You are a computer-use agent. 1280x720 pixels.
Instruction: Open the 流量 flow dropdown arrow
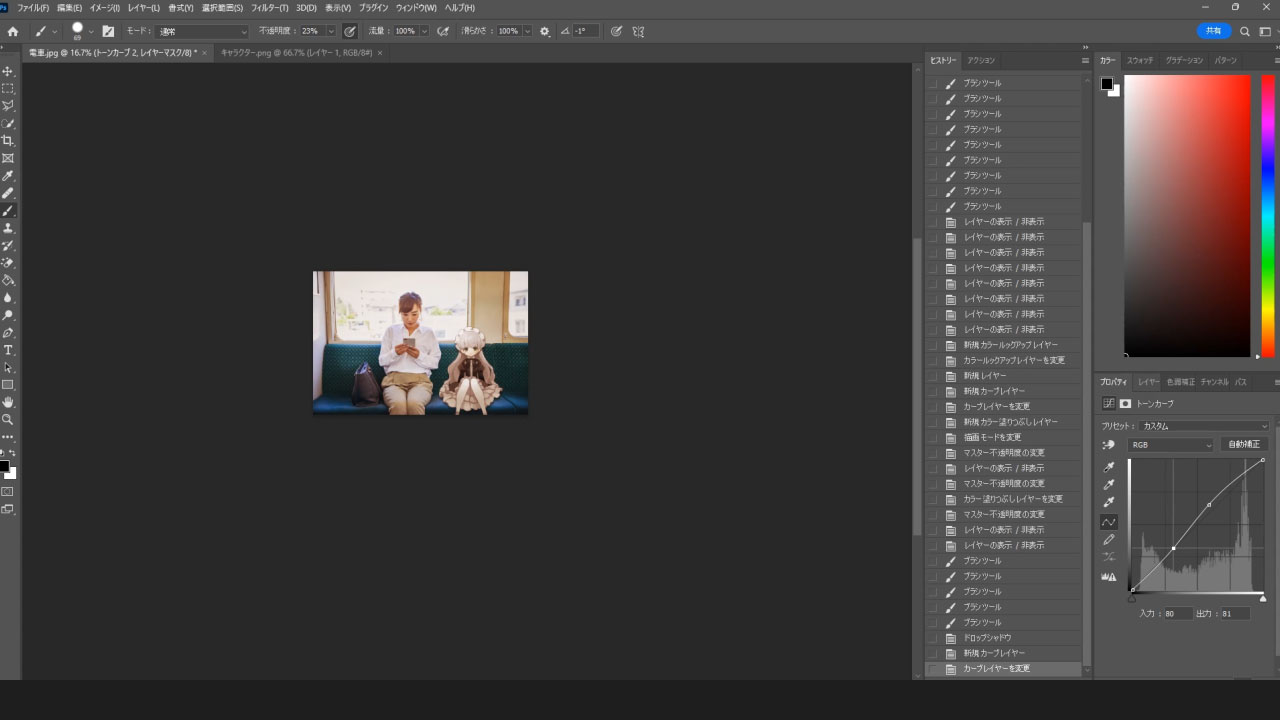point(424,31)
